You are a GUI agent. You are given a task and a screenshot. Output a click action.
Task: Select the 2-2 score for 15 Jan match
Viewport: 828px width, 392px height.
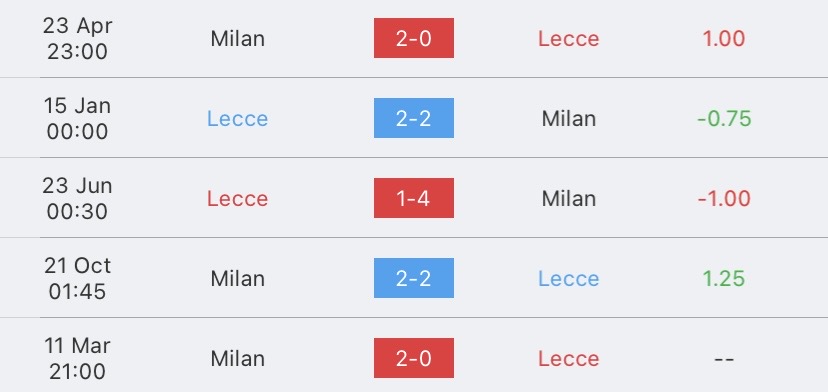[x=413, y=118]
